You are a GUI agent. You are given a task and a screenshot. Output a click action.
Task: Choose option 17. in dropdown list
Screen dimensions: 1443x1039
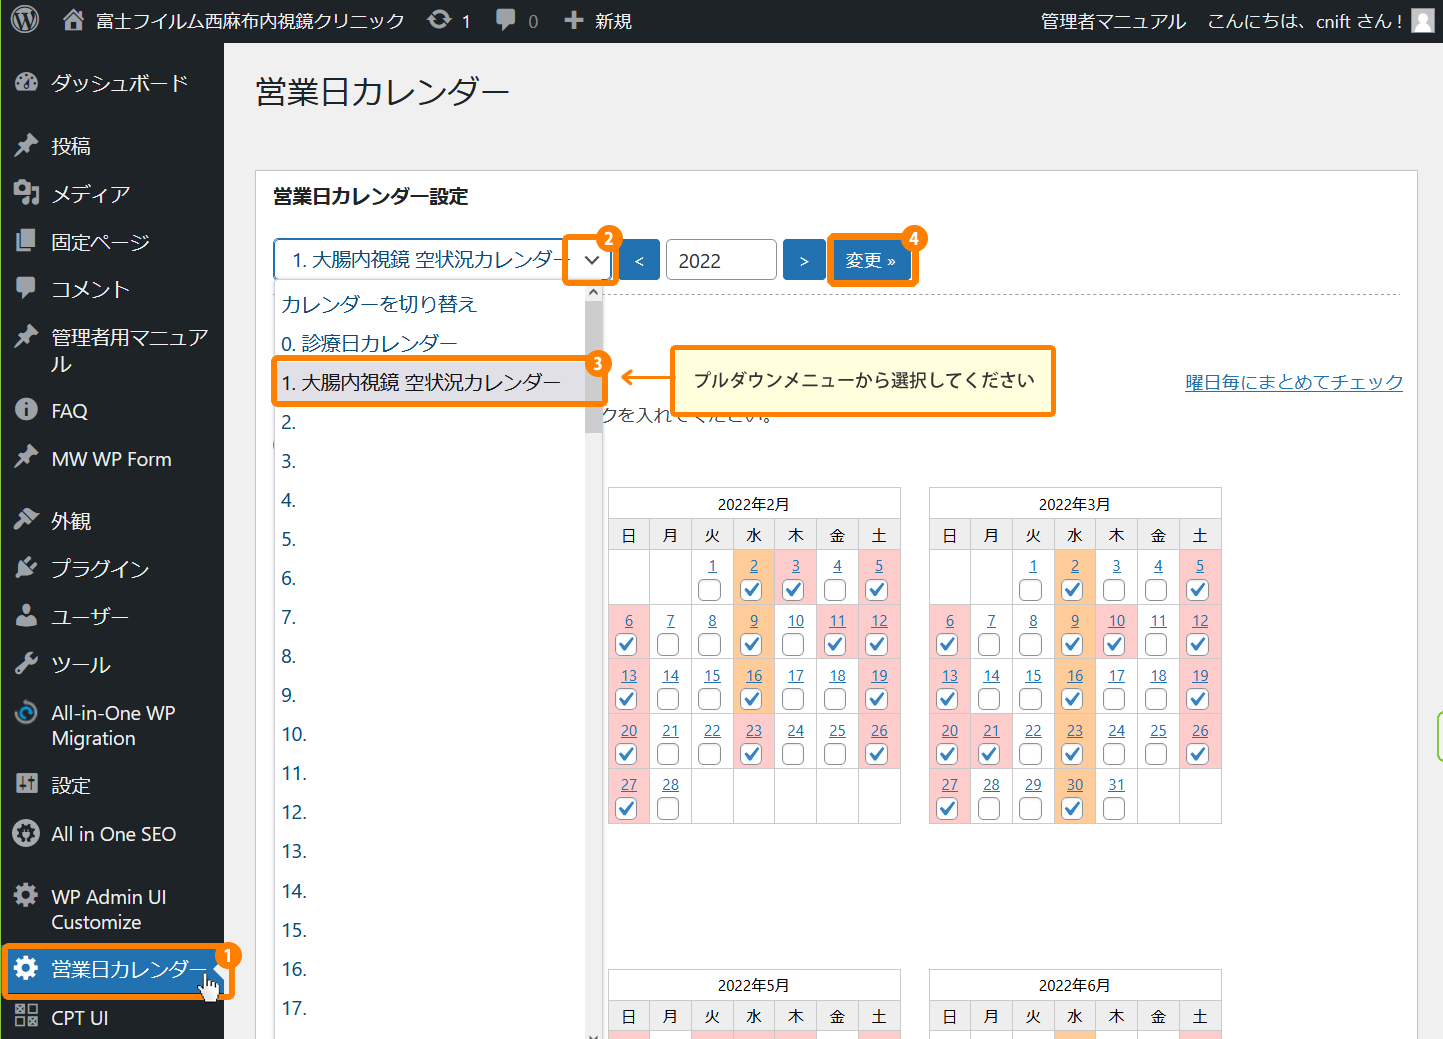[430, 1008]
